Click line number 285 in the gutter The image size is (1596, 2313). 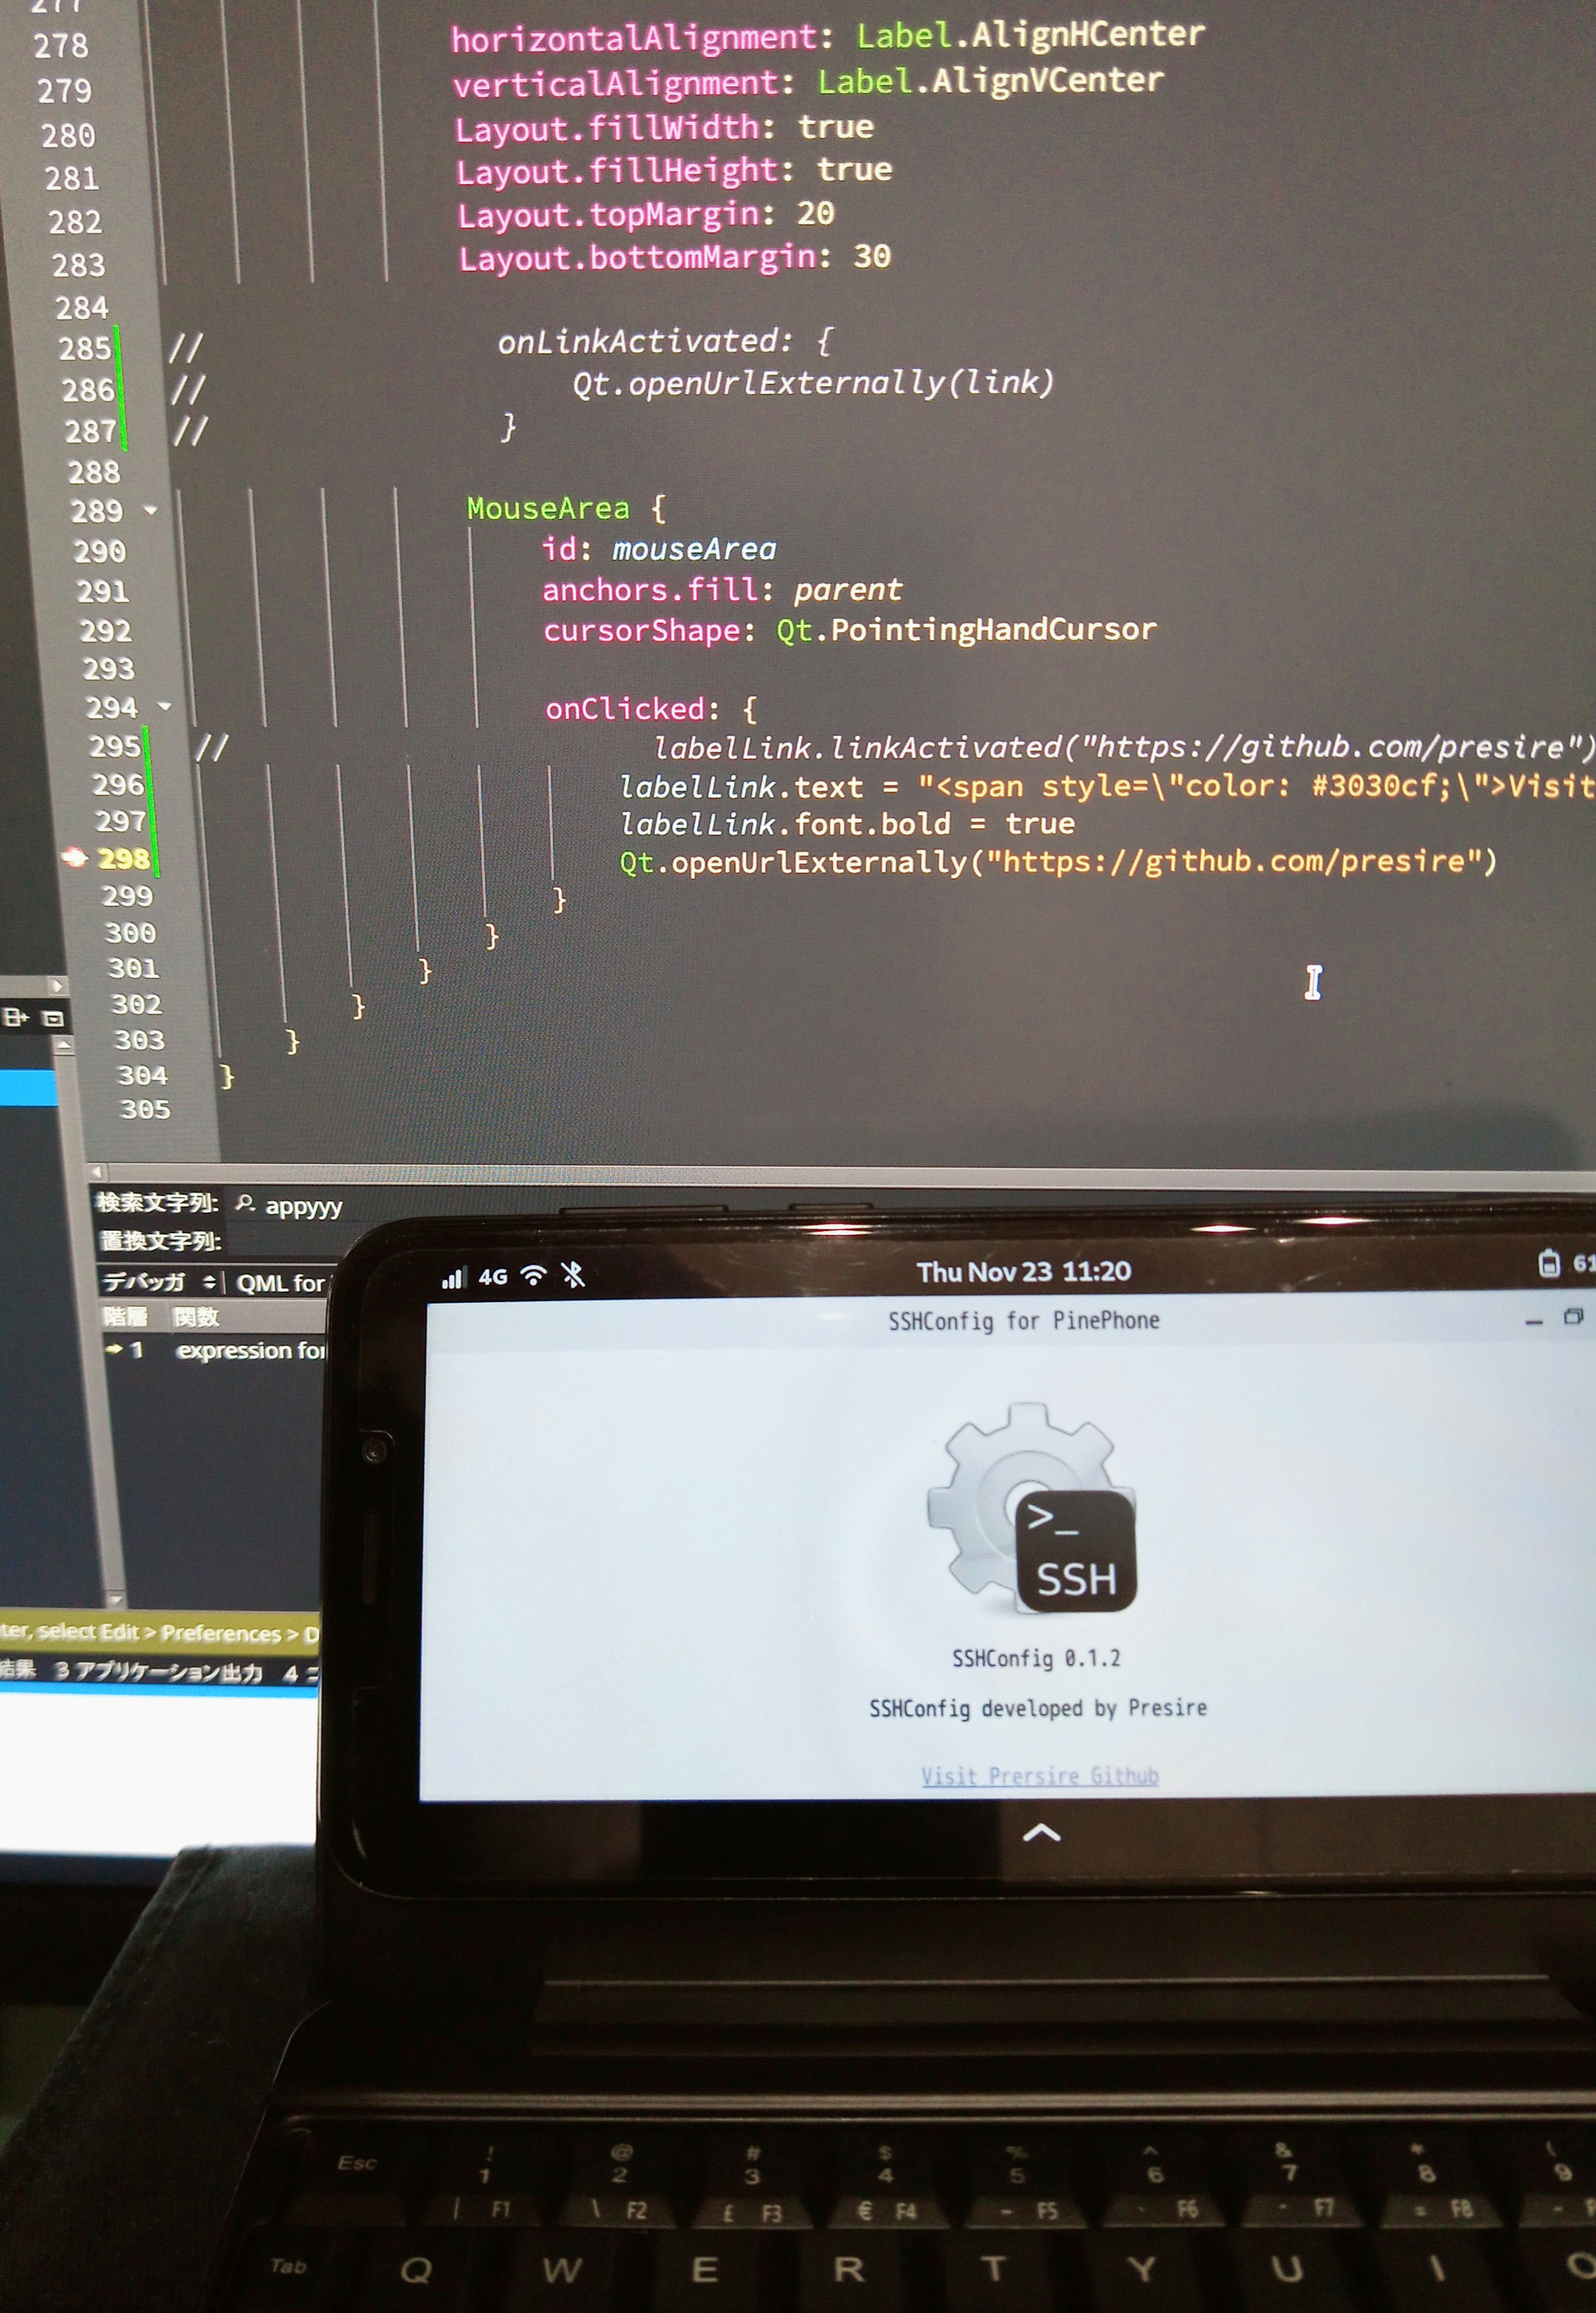[x=84, y=349]
